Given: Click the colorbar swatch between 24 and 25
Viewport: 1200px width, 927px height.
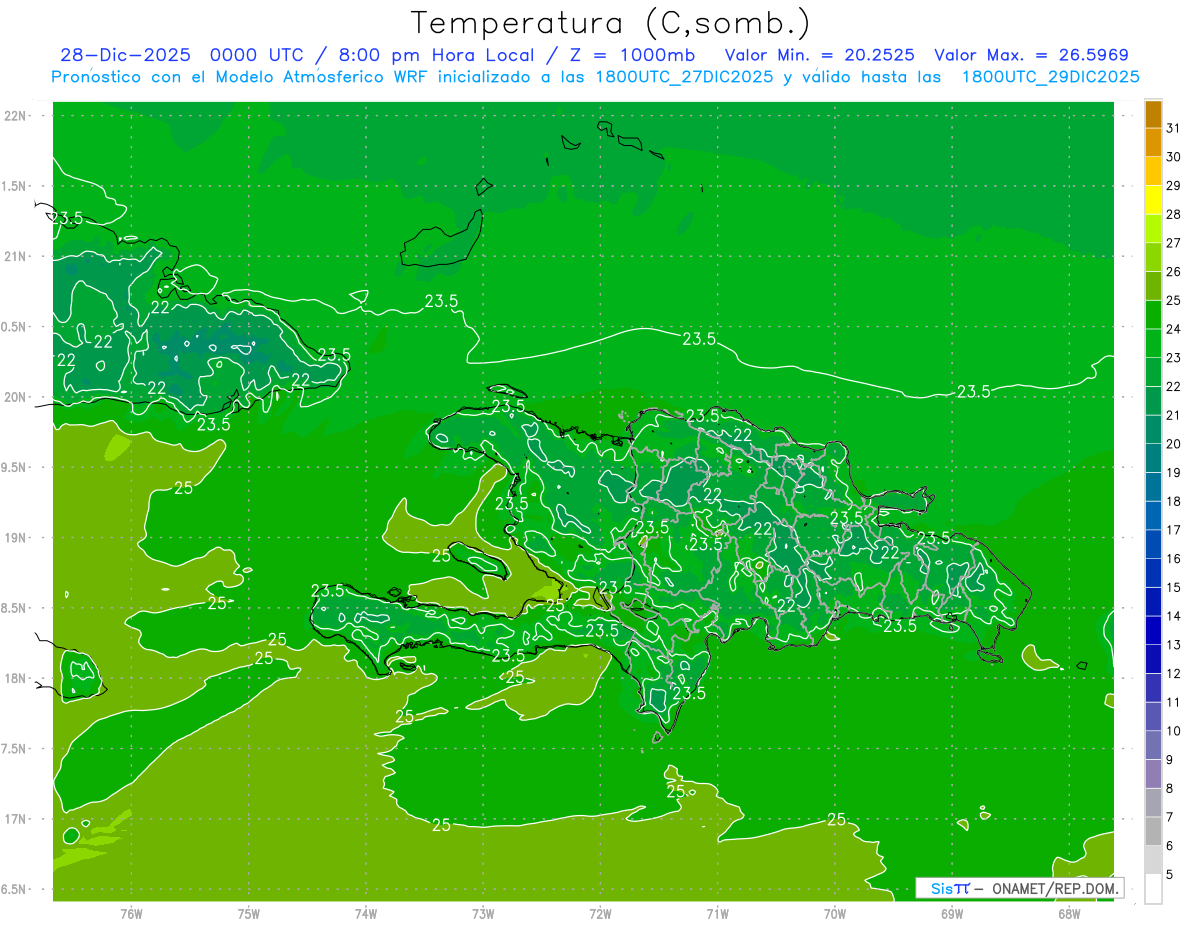Looking at the screenshot, I should (1153, 315).
